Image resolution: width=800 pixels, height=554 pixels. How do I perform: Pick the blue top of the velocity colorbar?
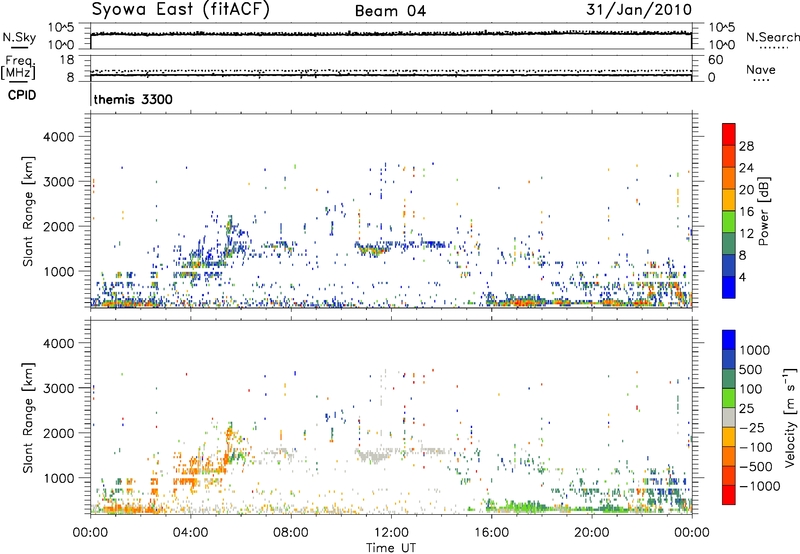(x=729, y=340)
